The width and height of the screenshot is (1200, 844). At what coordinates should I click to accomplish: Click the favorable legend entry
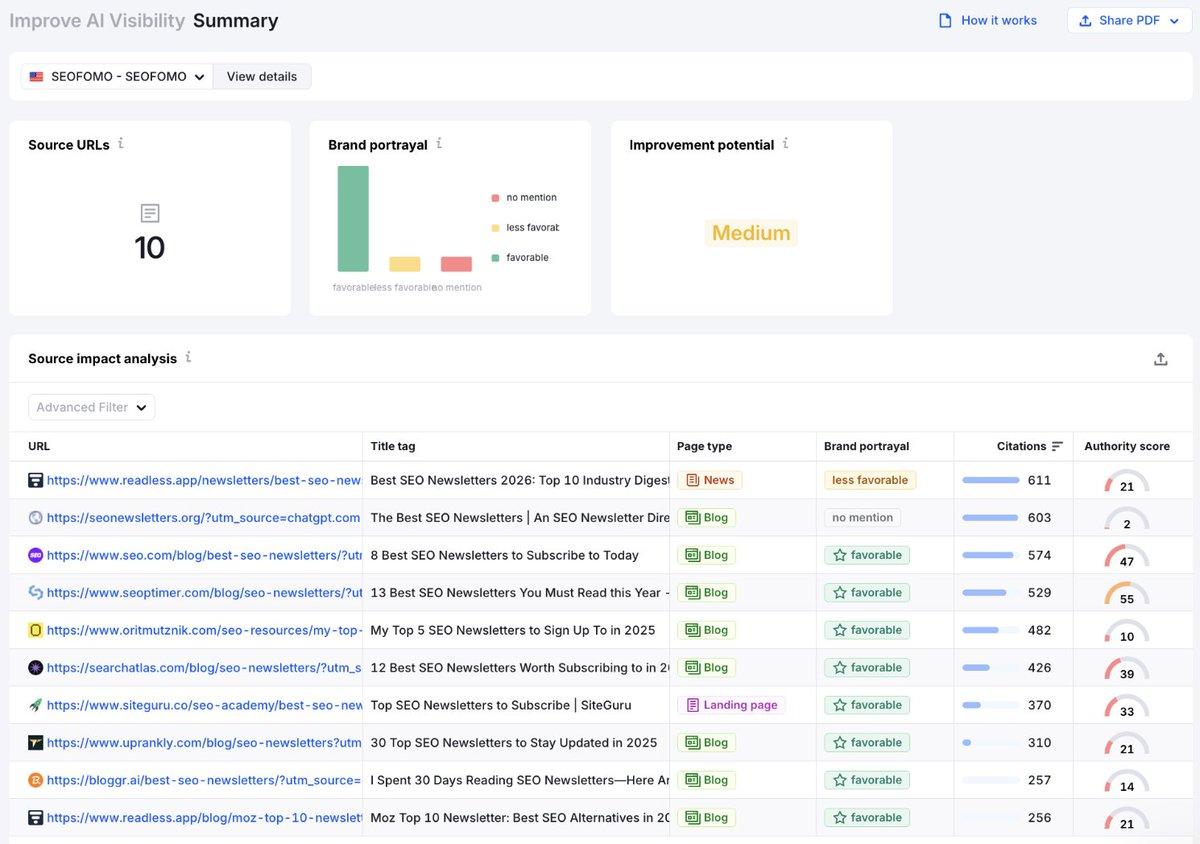point(520,257)
